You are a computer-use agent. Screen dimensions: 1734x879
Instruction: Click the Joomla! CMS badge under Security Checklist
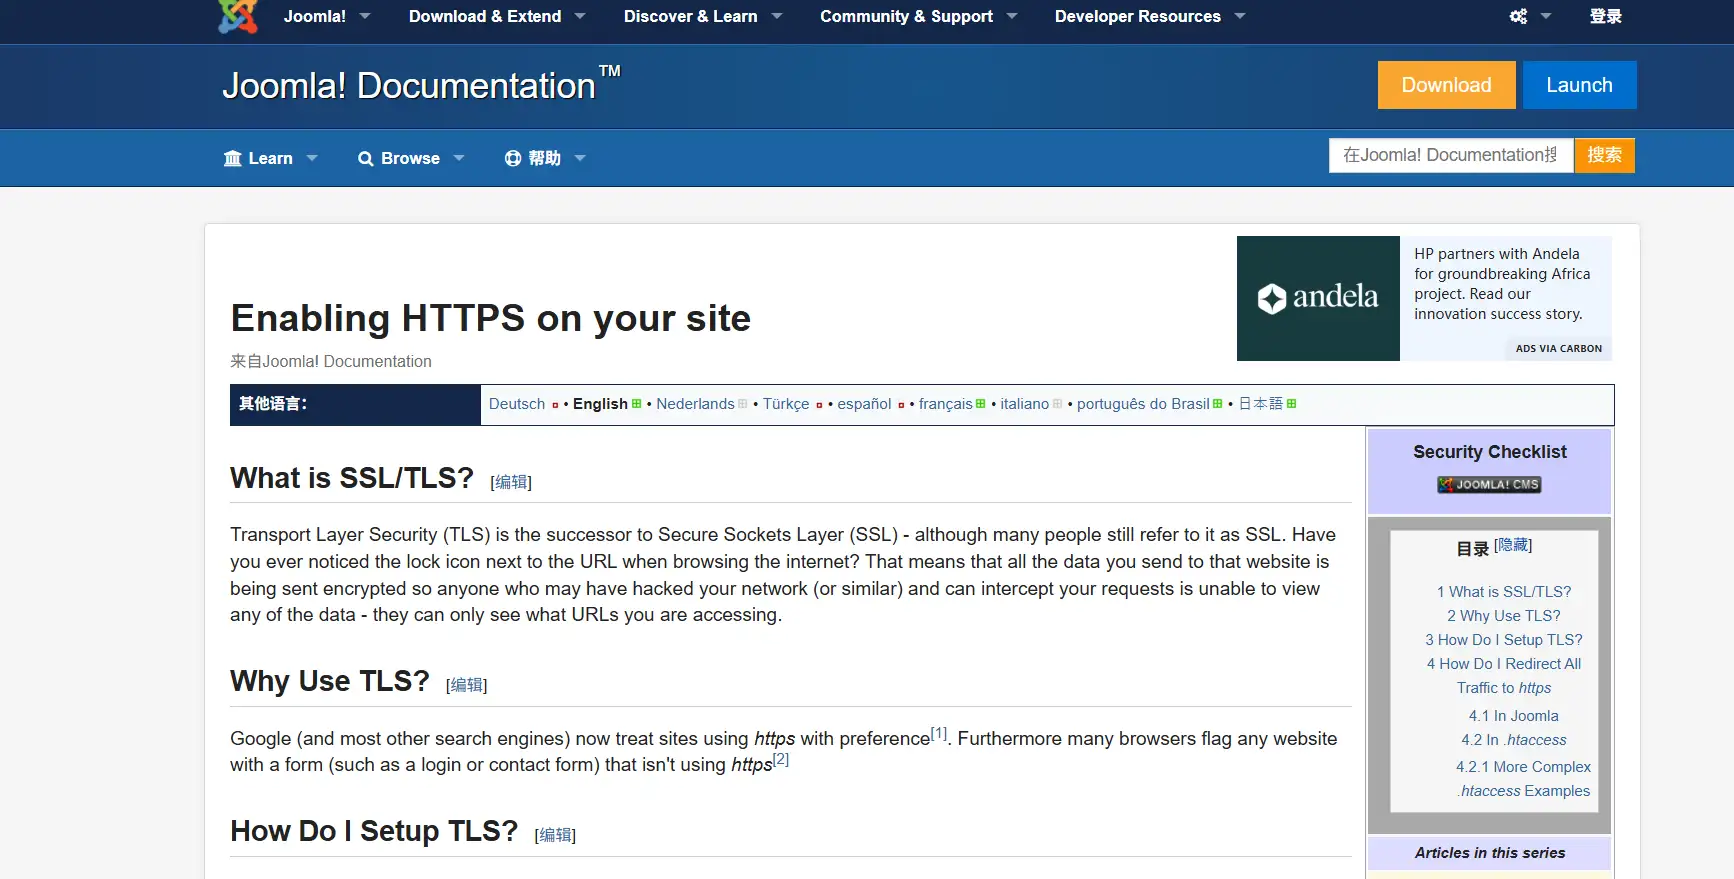[x=1489, y=484]
